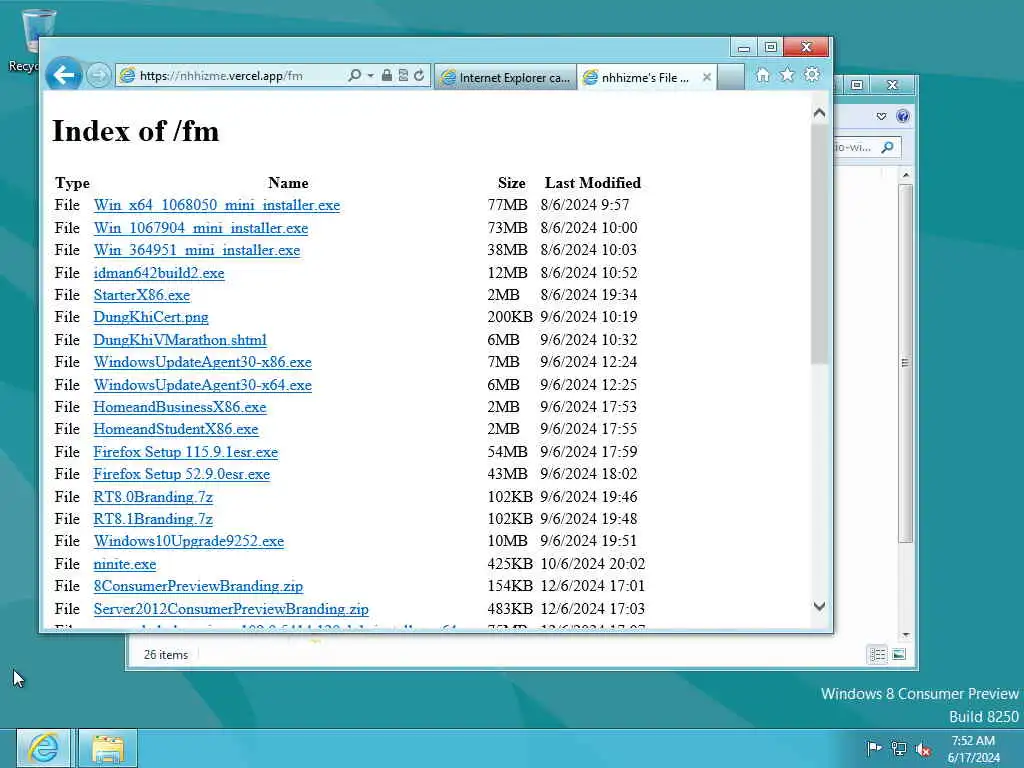This screenshot has width=1024, height=768.
Task: Click the 'Size' column header
Action: pyautogui.click(x=511, y=184)
